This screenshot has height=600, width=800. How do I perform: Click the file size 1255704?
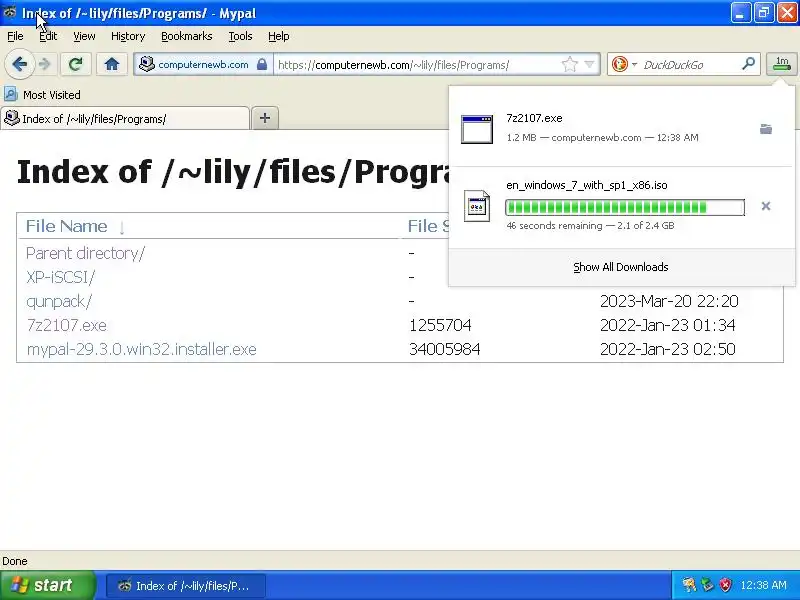(x=440, y=325)
